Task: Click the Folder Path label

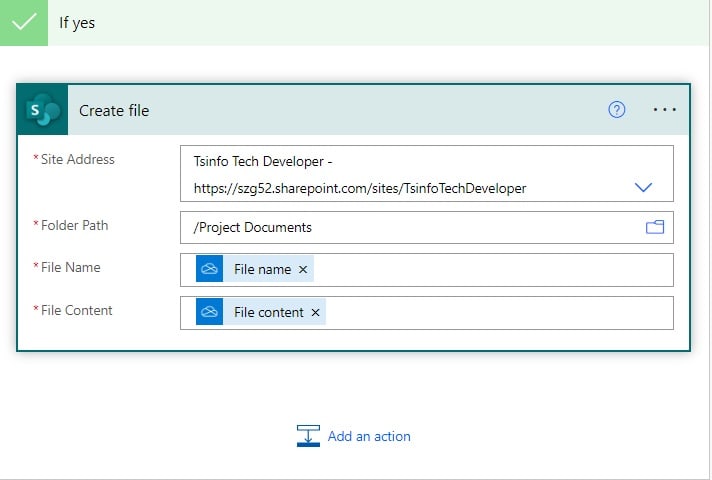Action: (74, 225)
